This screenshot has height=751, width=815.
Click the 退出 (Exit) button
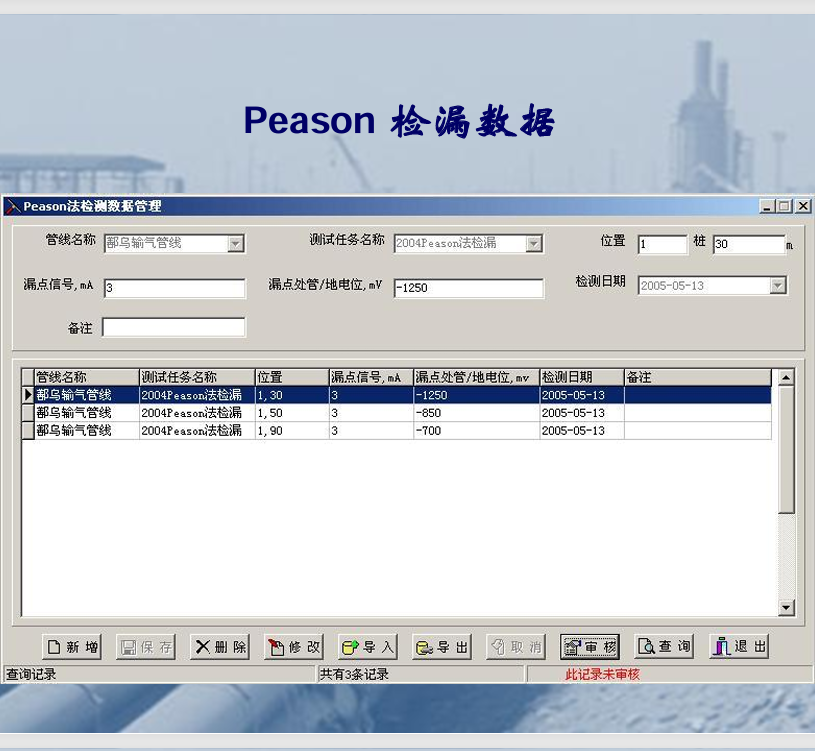coord(739,647)
